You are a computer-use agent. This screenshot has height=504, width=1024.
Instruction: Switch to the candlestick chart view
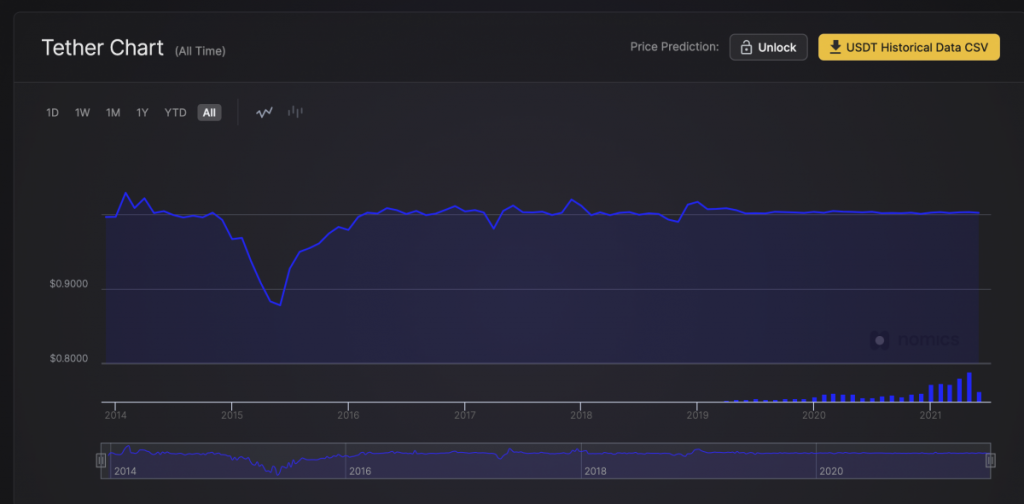tap(295, 113)
